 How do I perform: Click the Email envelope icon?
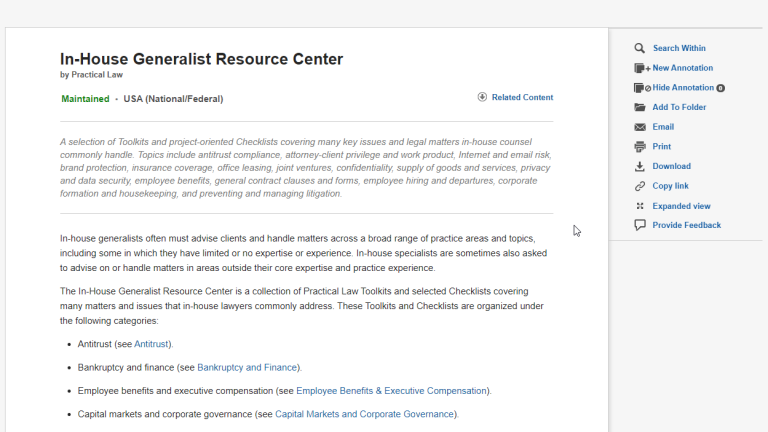point(640,127)
